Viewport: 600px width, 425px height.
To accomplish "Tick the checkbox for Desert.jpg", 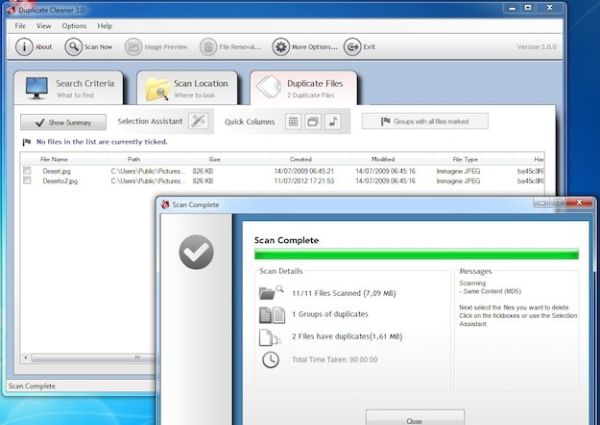I will tap(27, 172).
